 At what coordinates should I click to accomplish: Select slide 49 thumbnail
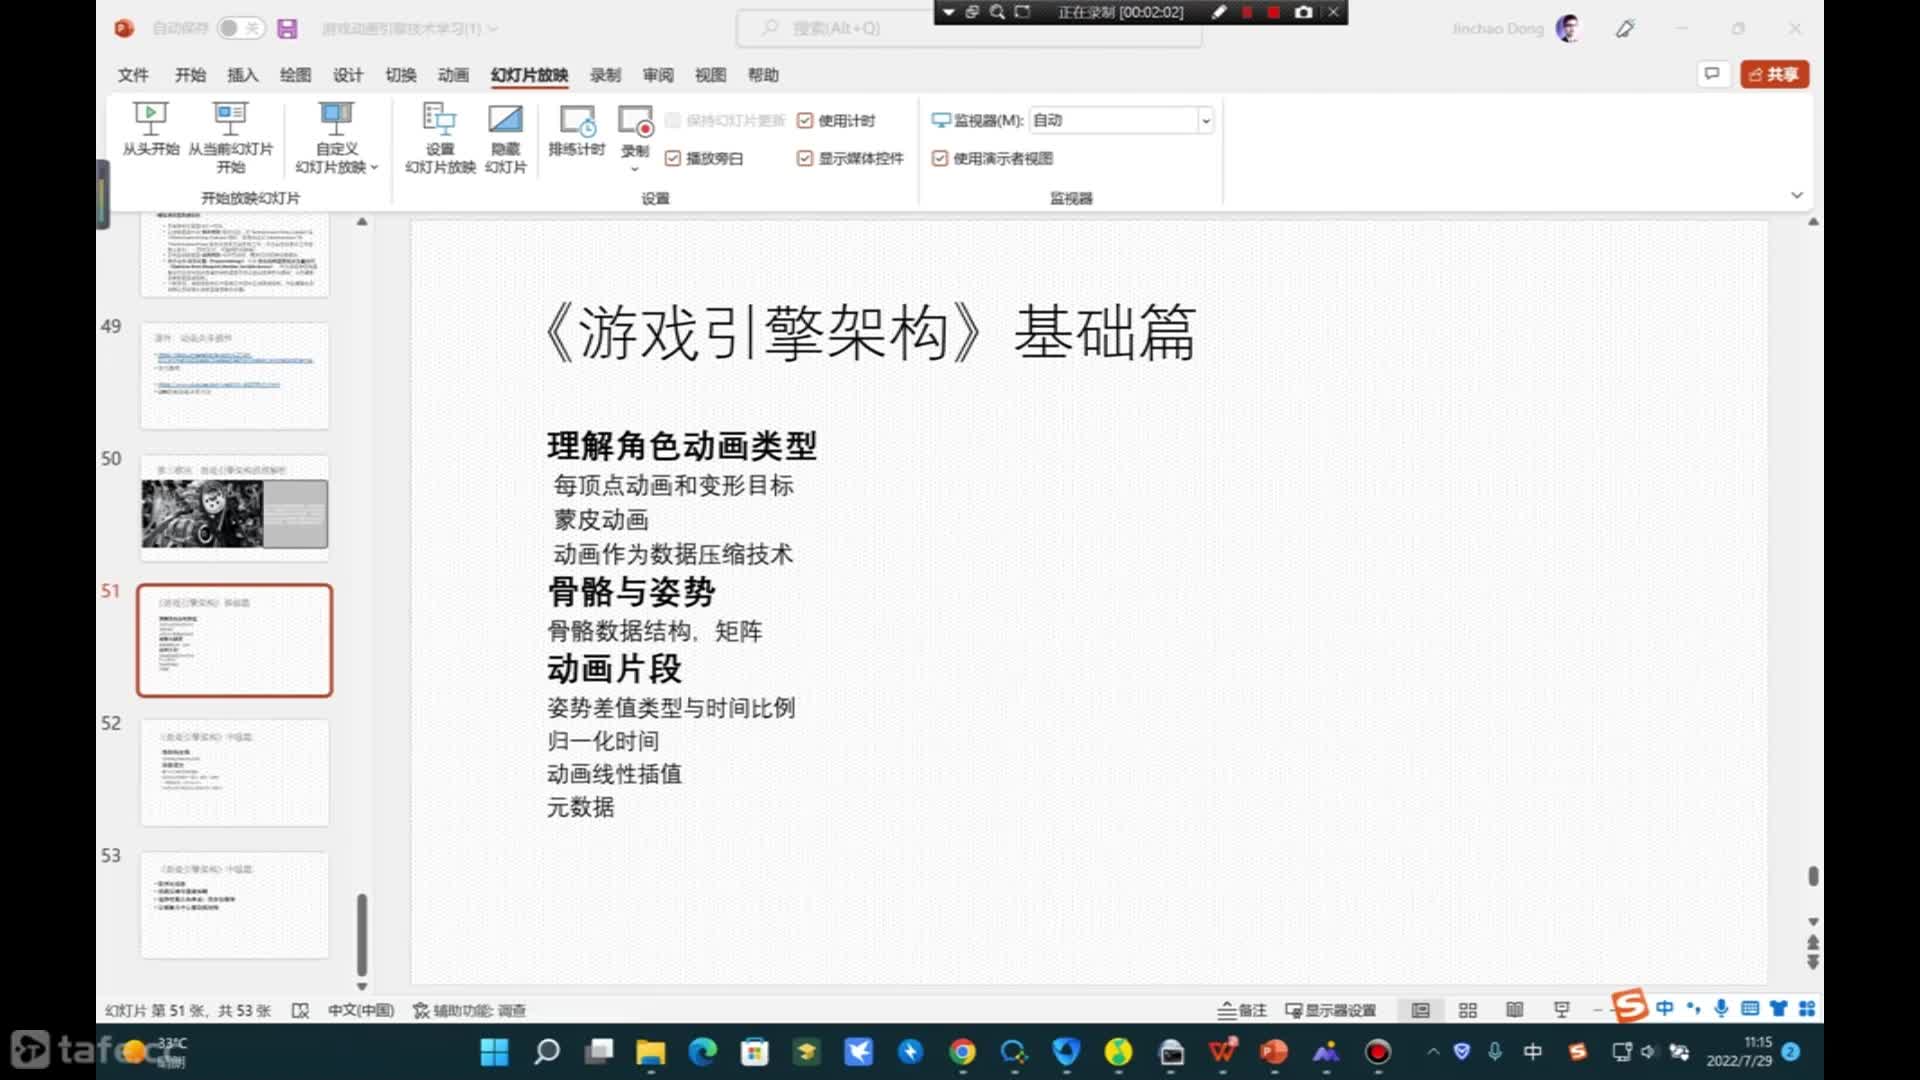pyautogui.click(x=234, y=376)
